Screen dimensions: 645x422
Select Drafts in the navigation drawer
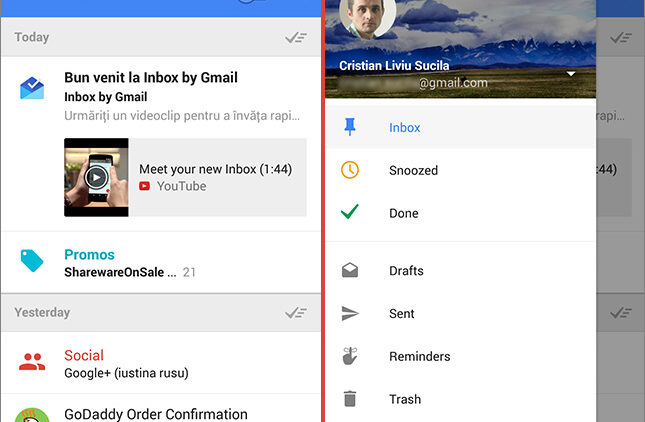click(406, 270)
